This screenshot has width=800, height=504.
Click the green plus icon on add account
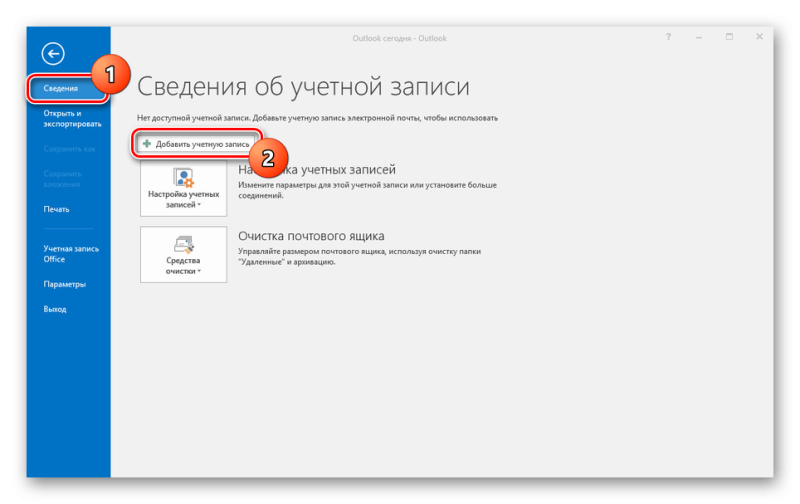[x=147, y=144]
